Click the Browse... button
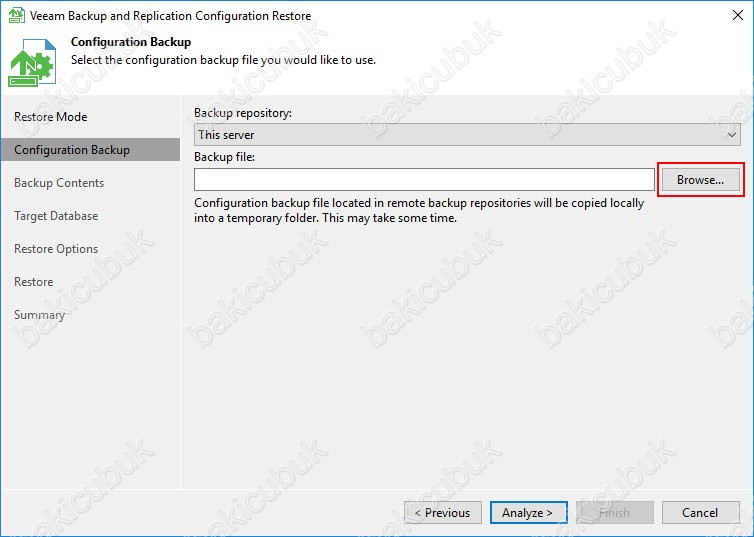The height and width of the screenshot is (537, 754). [x=701, y=180]
